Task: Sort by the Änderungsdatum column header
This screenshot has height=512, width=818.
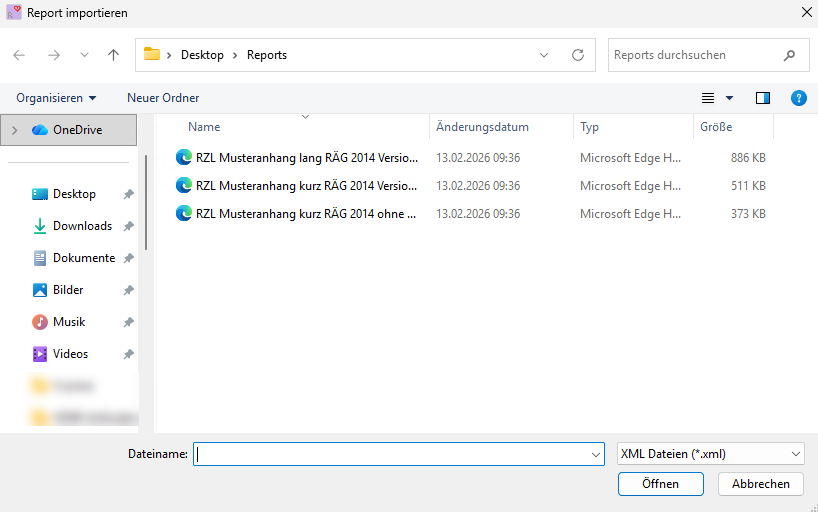Action: 480,127
